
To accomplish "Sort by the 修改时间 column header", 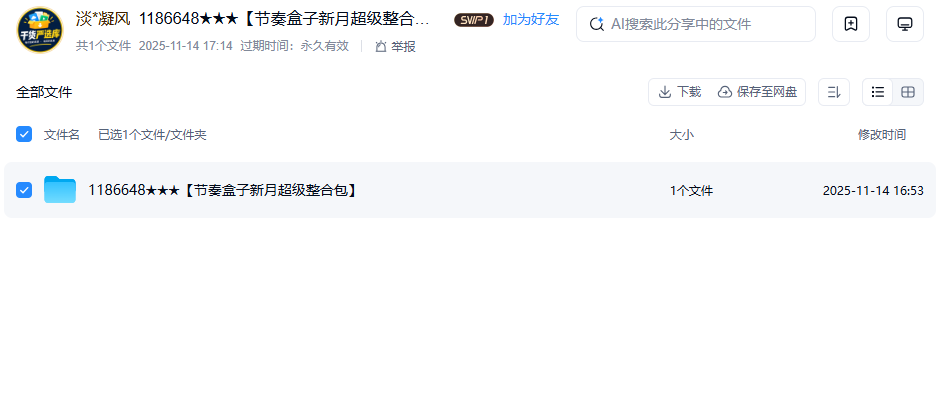I will 882,135.
